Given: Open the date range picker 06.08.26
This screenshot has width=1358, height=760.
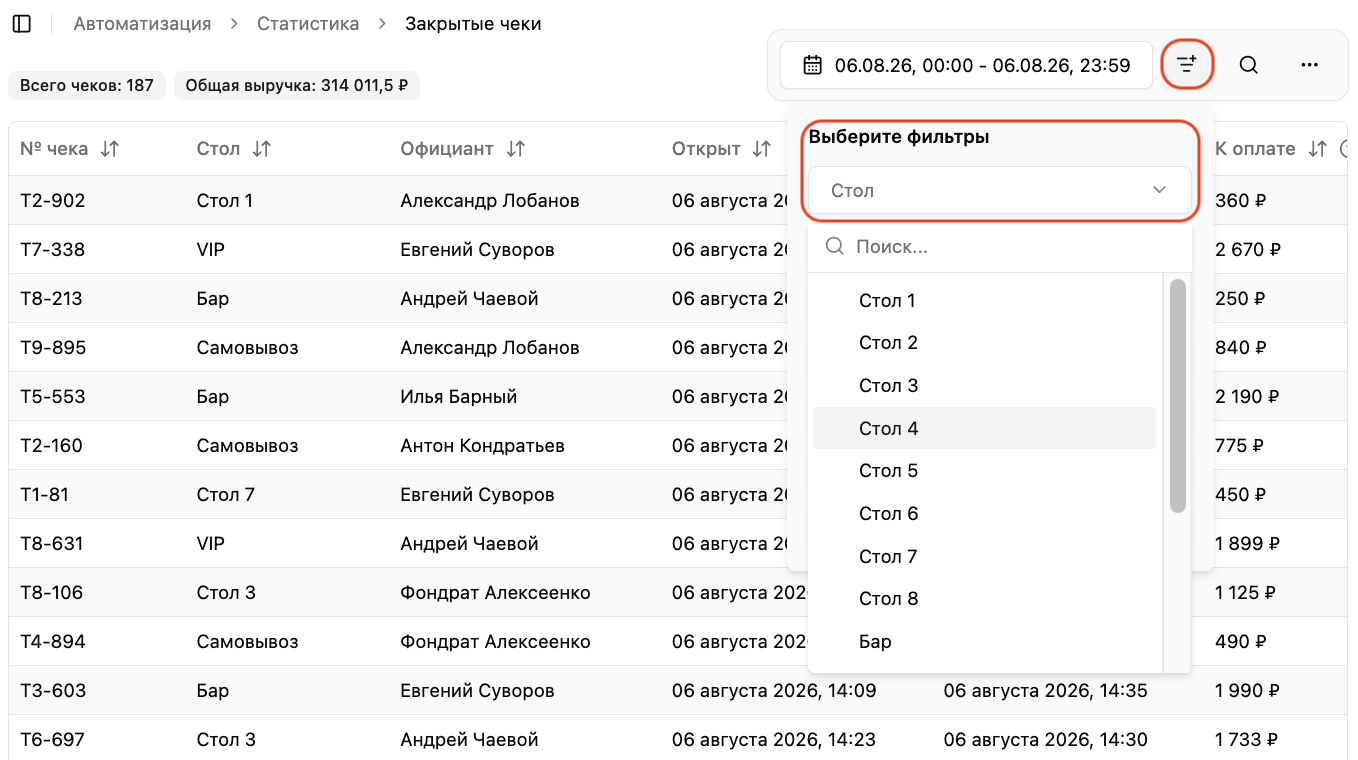Looking at the screenshot, I should tap(966, 65).
